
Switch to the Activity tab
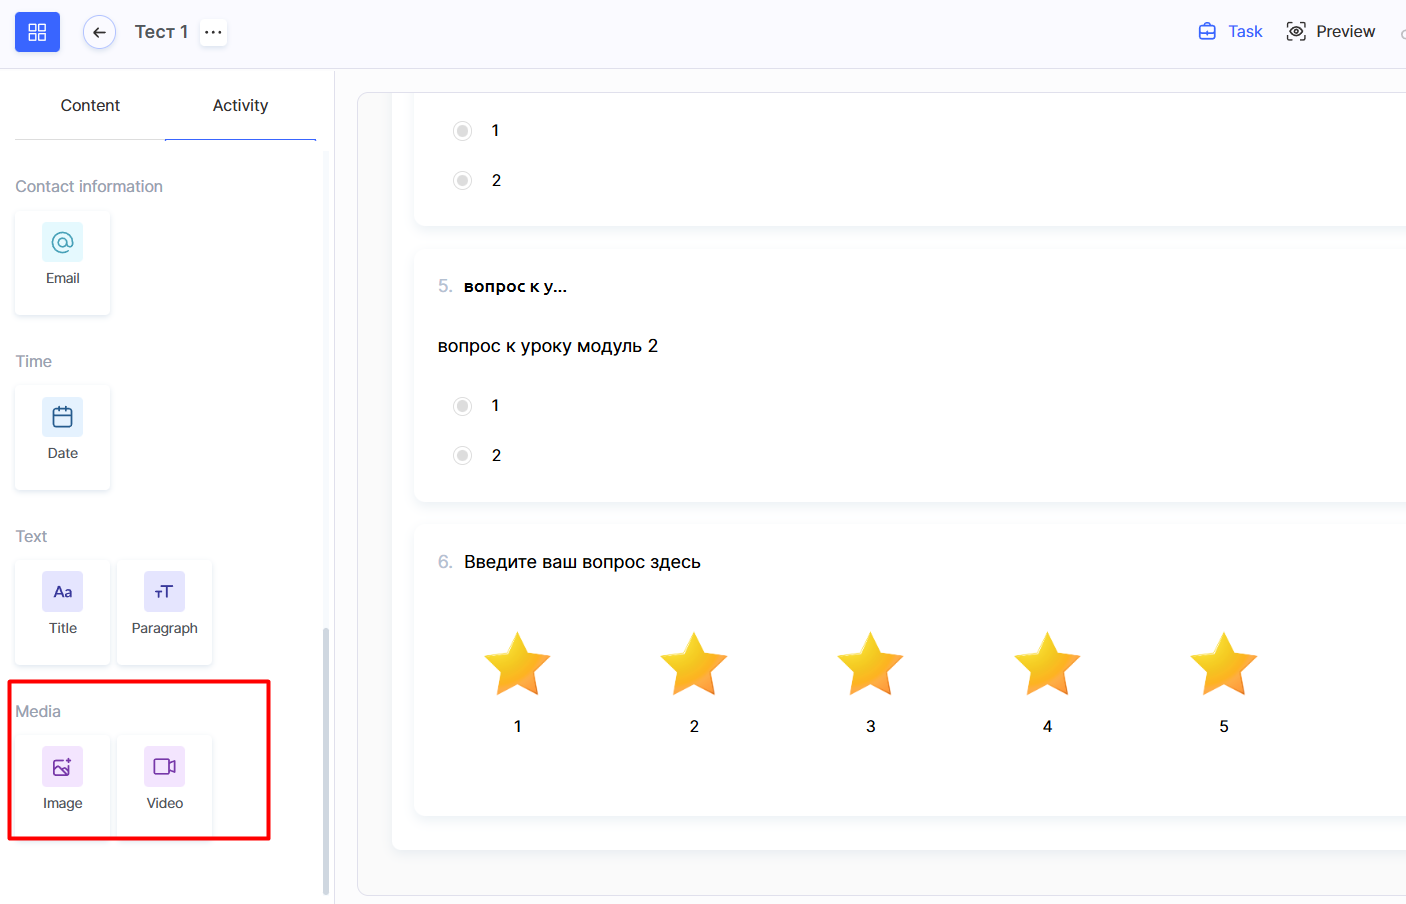click(x=240, y=105)
